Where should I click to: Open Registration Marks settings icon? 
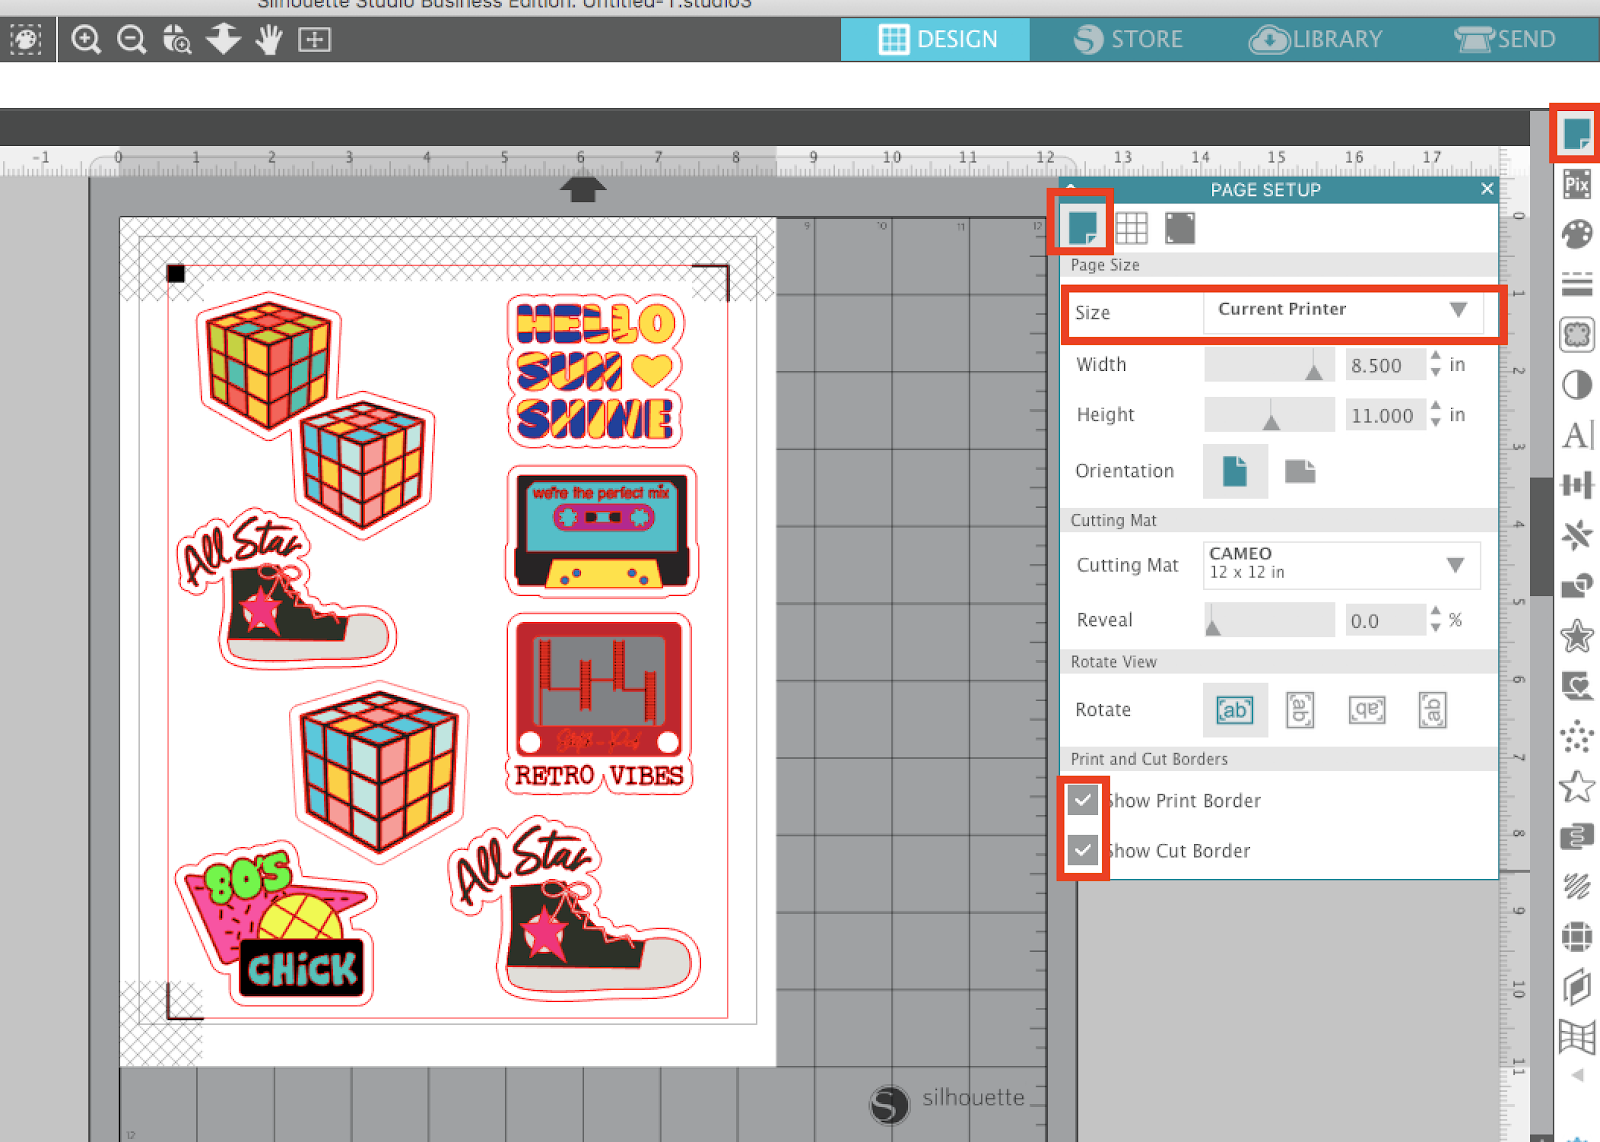coord(1180,228)
